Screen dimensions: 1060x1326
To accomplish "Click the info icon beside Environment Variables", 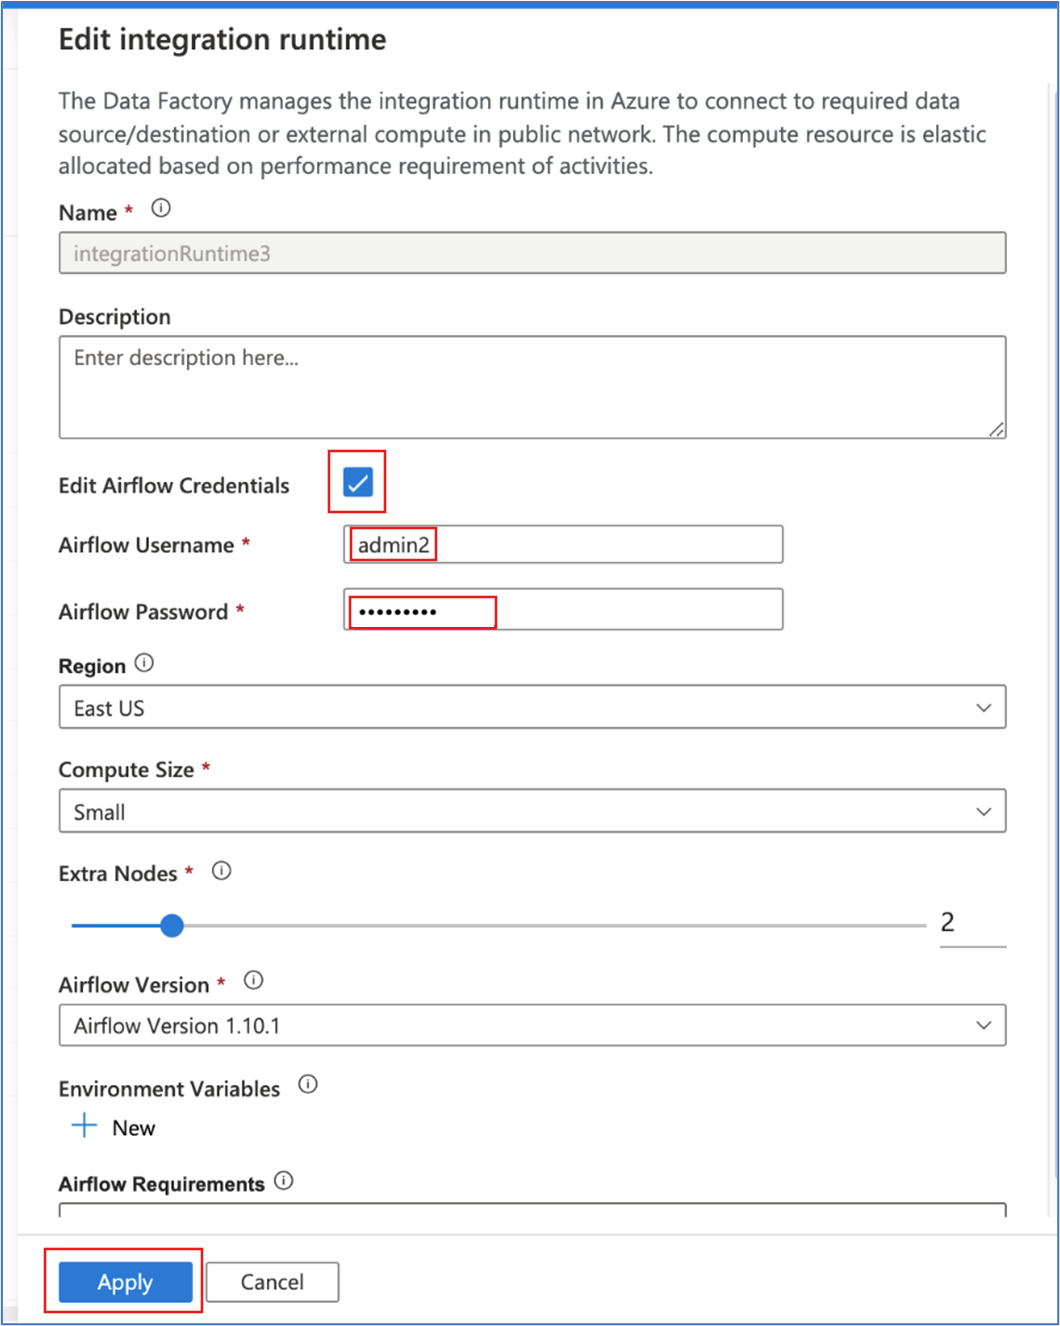I will (x=309, y=1084).
